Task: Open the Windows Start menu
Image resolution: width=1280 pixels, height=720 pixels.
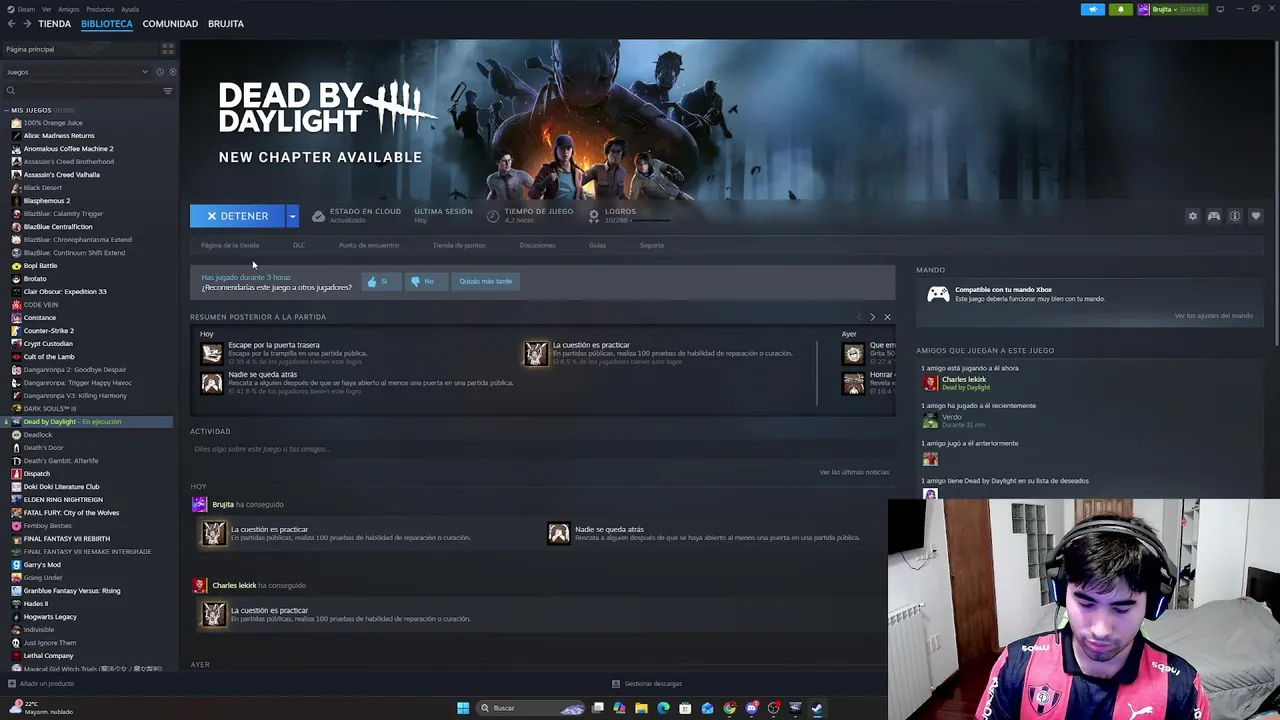Action: tap(463, 708)
